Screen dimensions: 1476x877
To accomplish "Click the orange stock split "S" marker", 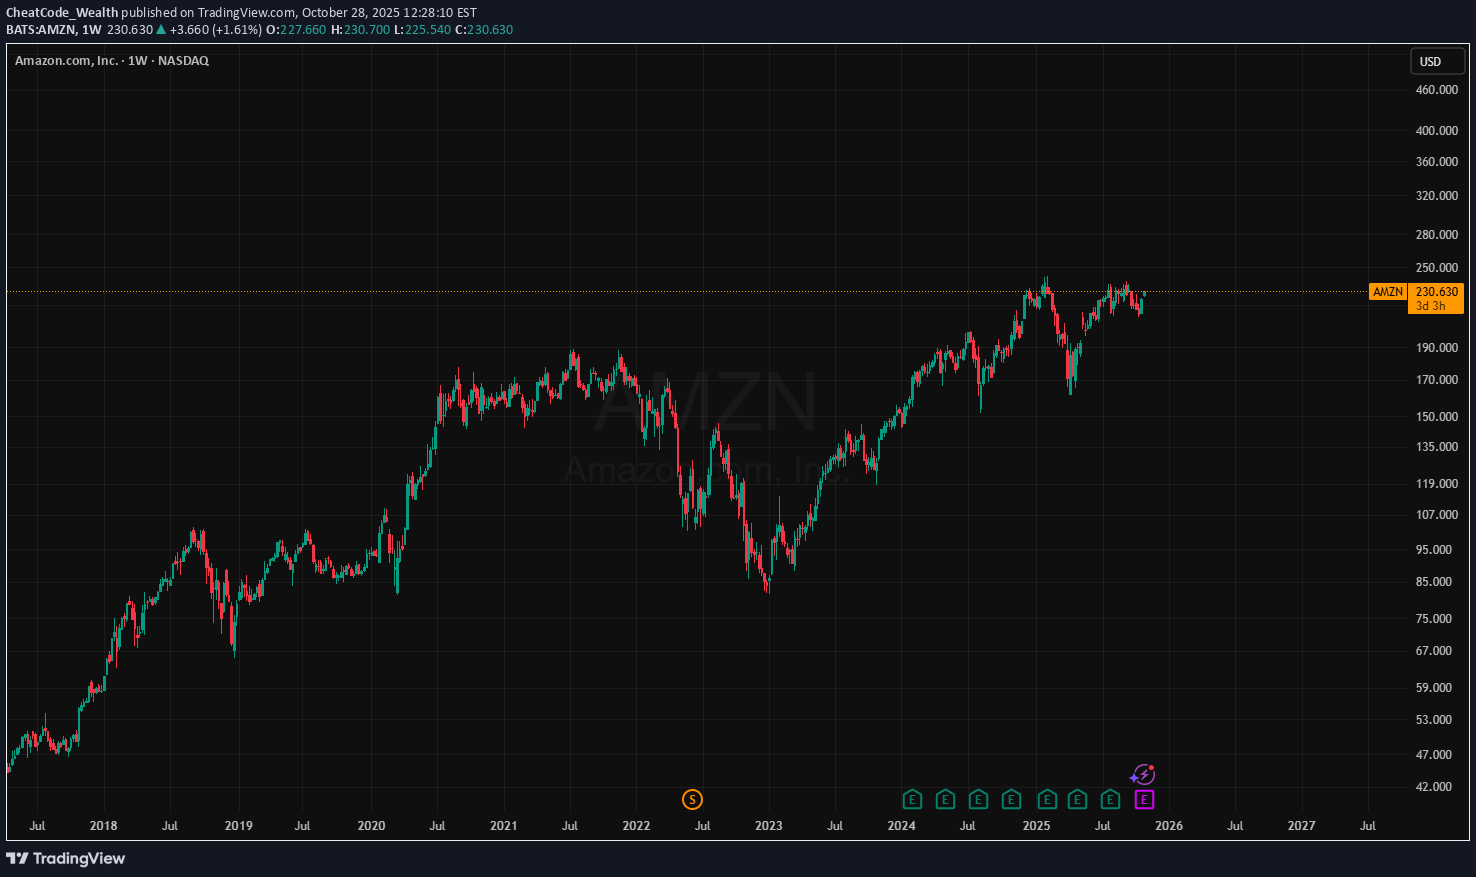I will pyautogui.click(x=692, y=799).
